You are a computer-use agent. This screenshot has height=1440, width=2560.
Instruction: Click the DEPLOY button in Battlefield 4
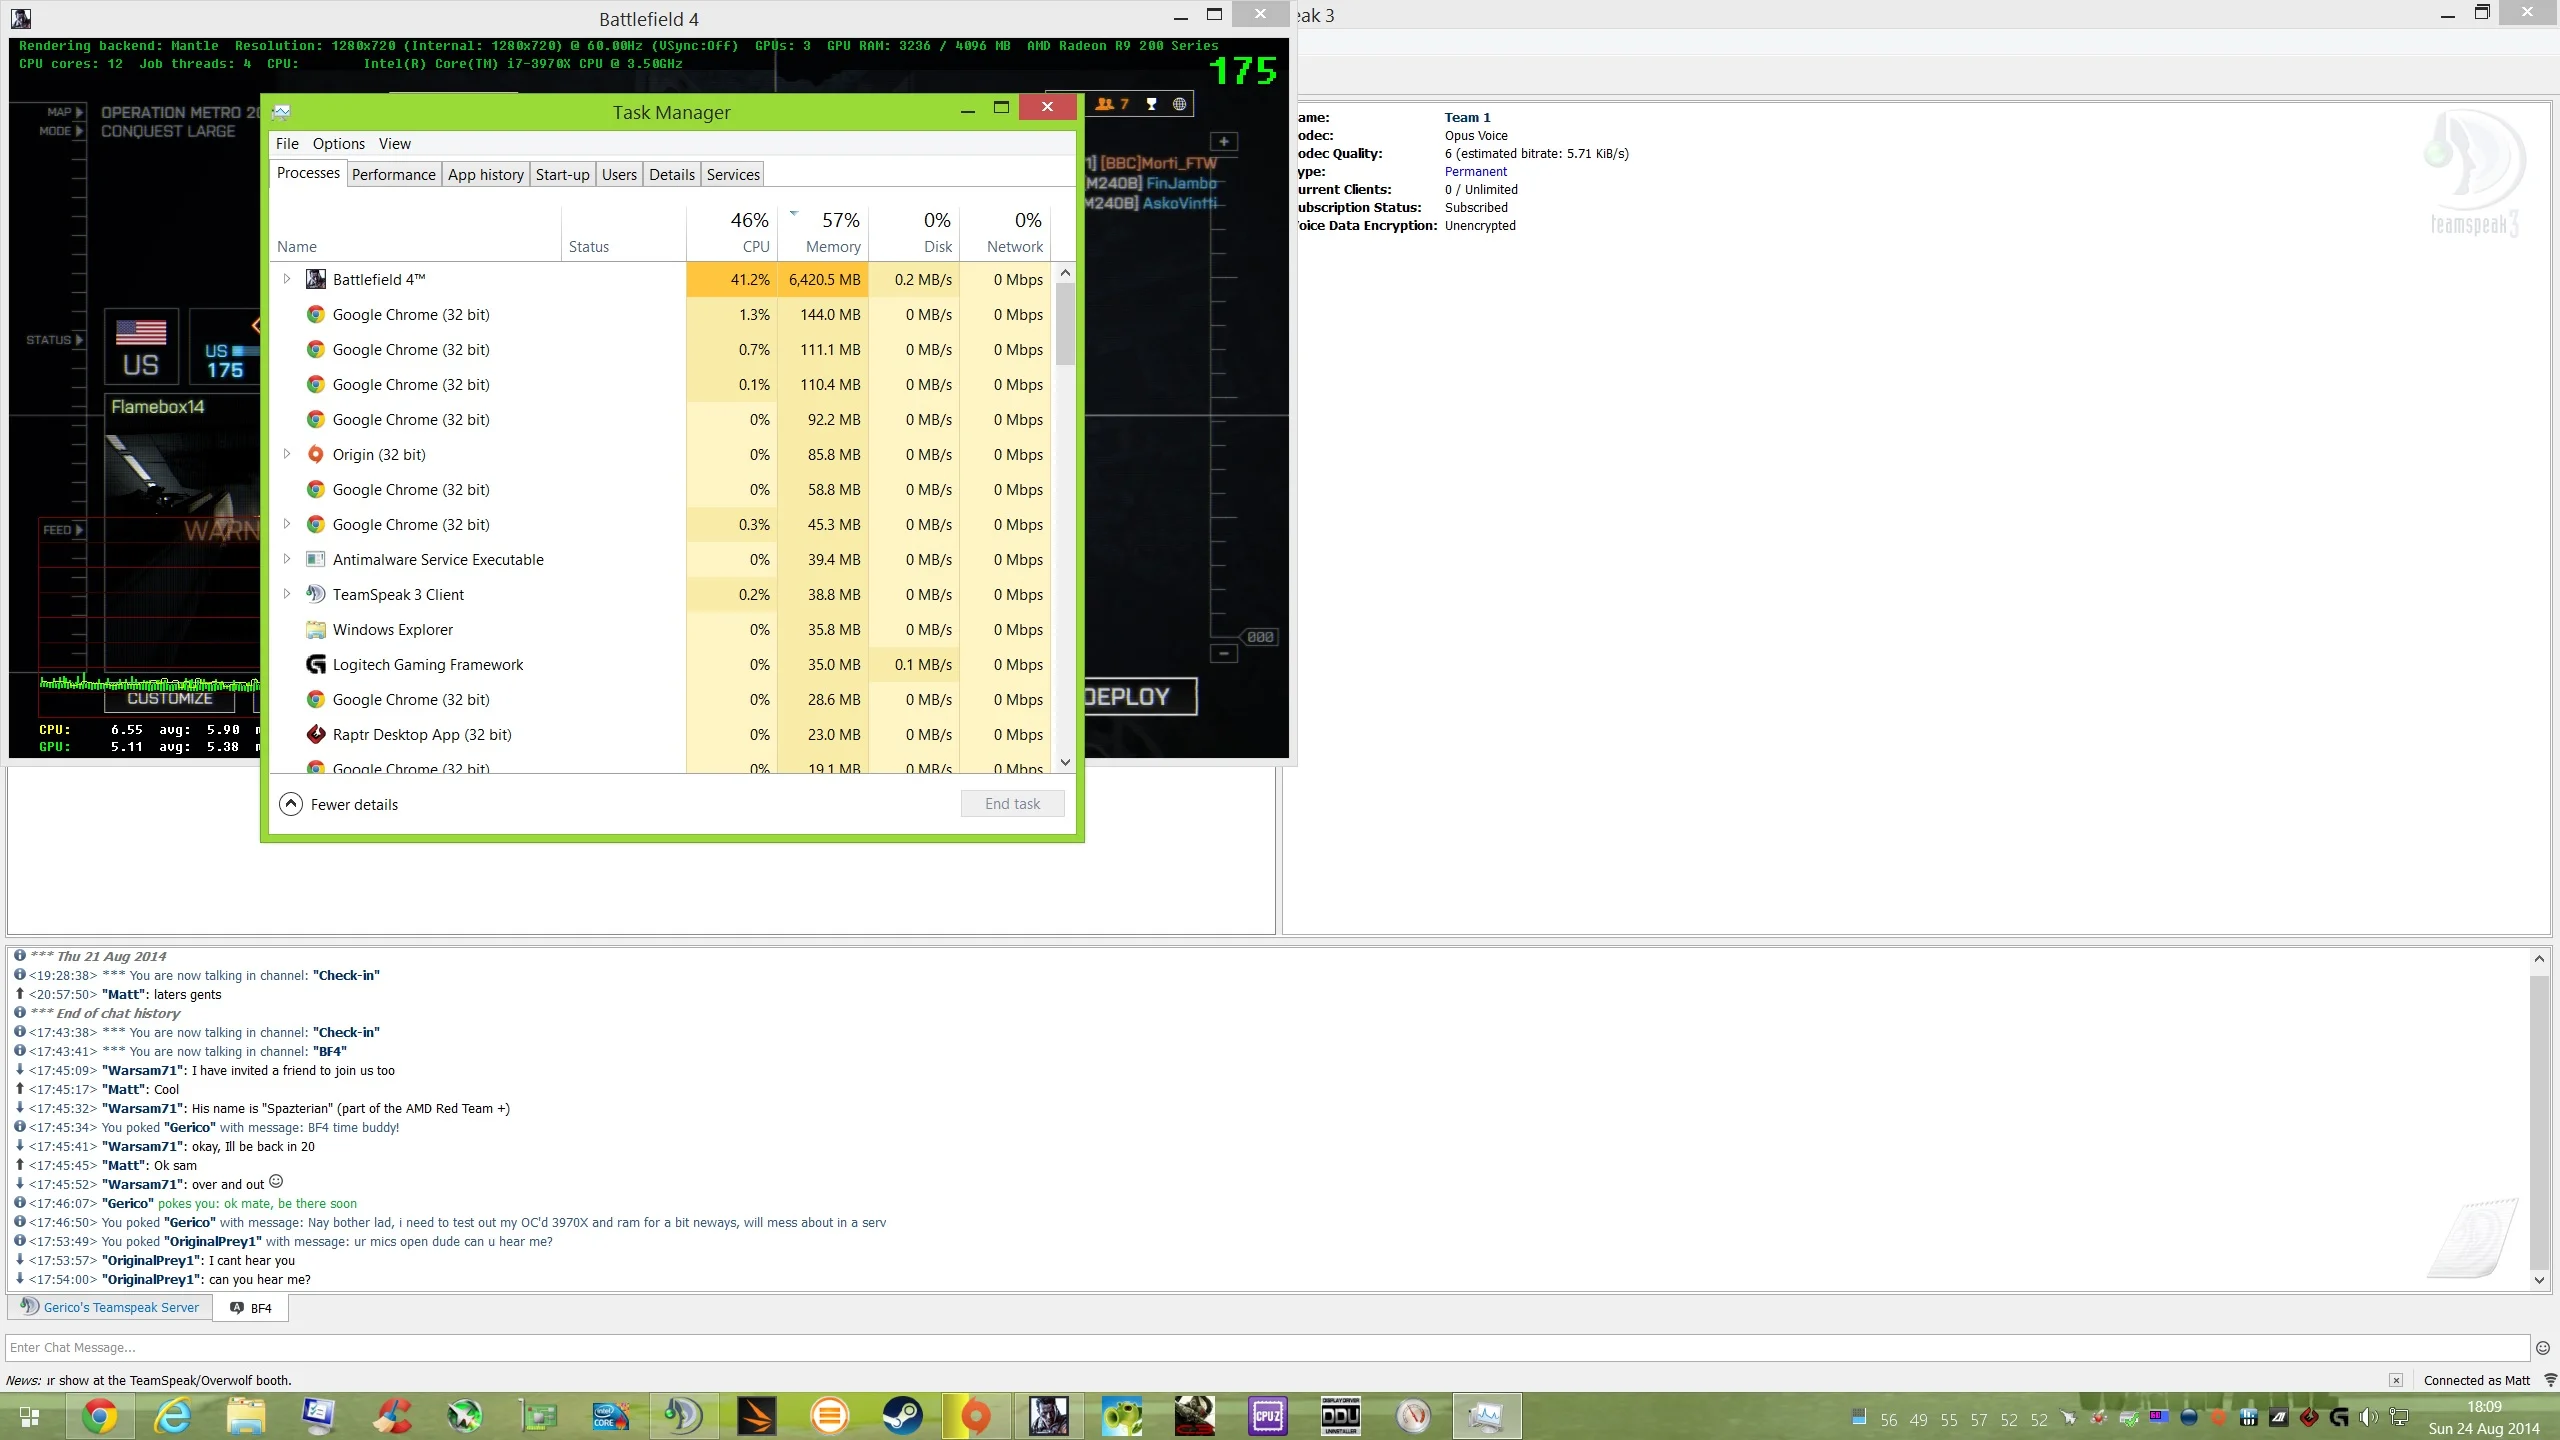(x=1139, y=697)
